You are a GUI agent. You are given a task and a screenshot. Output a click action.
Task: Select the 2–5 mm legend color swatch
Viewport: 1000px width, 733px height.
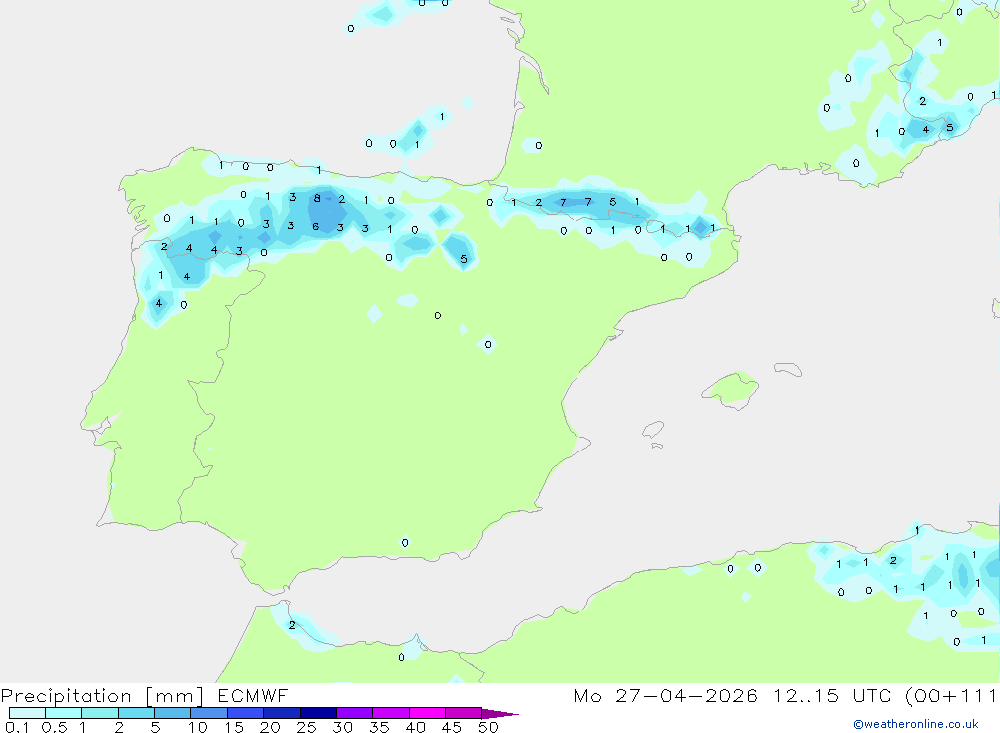pyautogui.click(x=136, y=713)
